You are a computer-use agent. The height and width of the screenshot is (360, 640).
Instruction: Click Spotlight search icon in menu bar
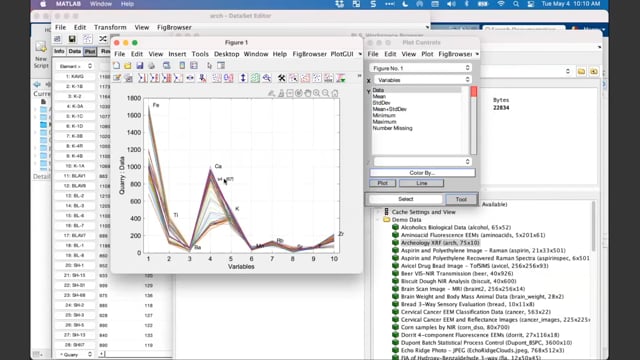pyautogui.click(x=516, y=4)
